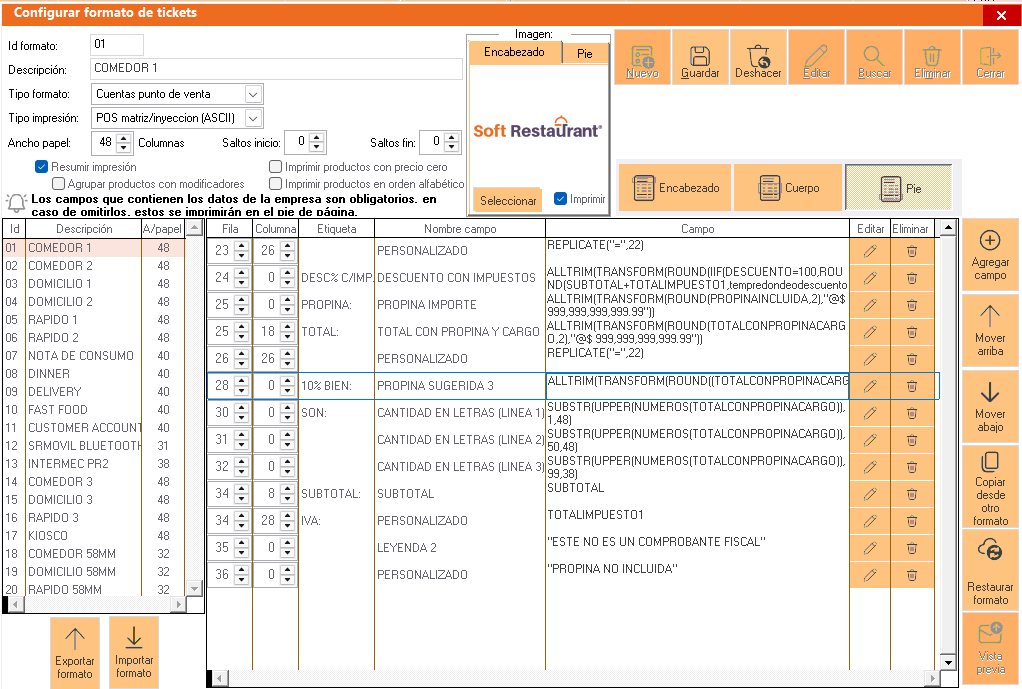This screenshot has height=689, width=1022.
Task: Close the Configurar formato de tickets window
Action: coord(1001,16)
